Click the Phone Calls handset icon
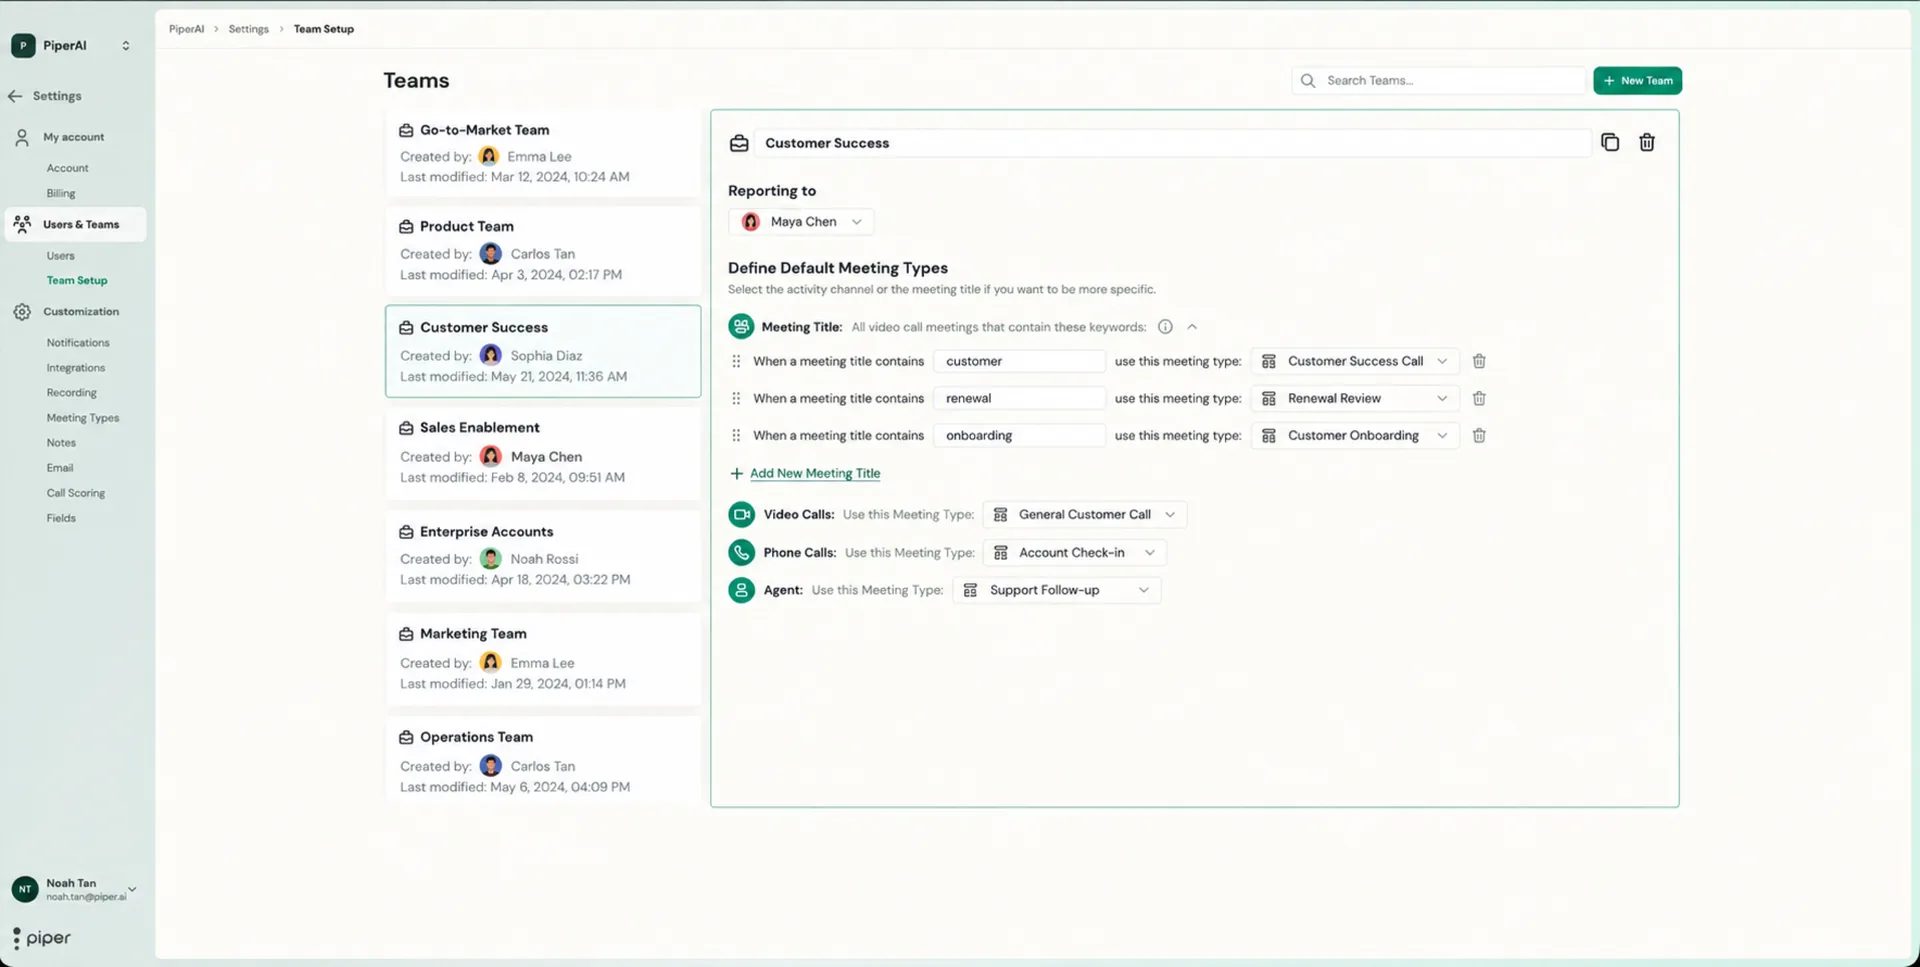Screen dimensions: 1920x967 point(741,552)
